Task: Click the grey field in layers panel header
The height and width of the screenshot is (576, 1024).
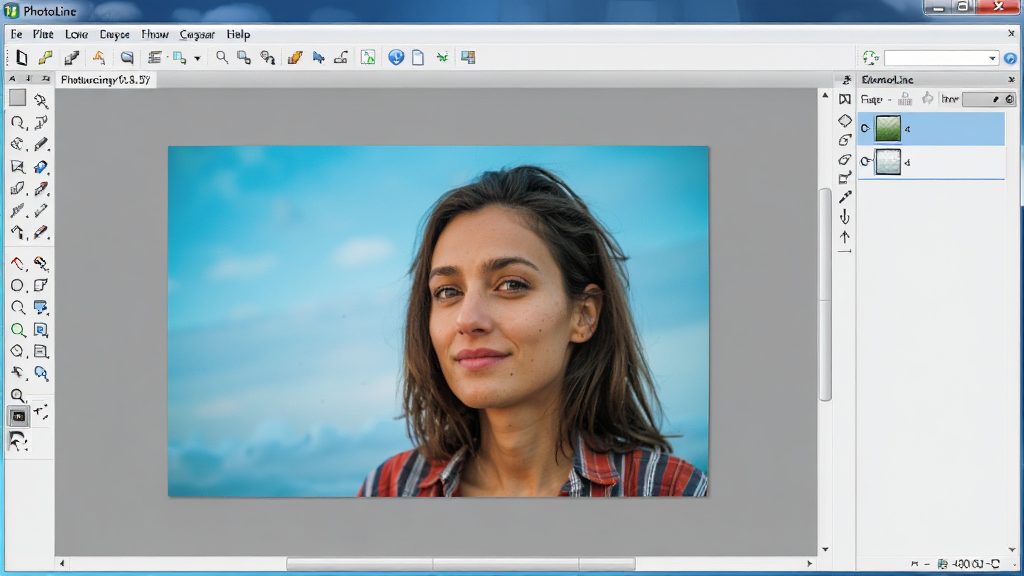Action: [989, 99]
